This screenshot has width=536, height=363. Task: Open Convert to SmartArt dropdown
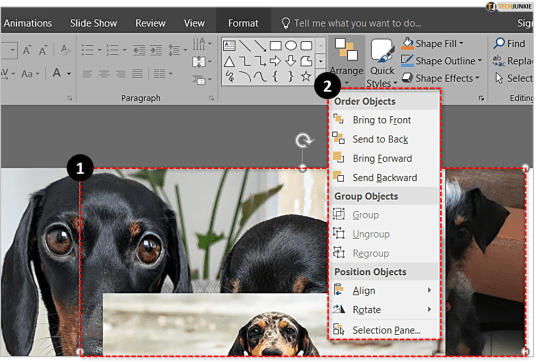pos(202,80)
